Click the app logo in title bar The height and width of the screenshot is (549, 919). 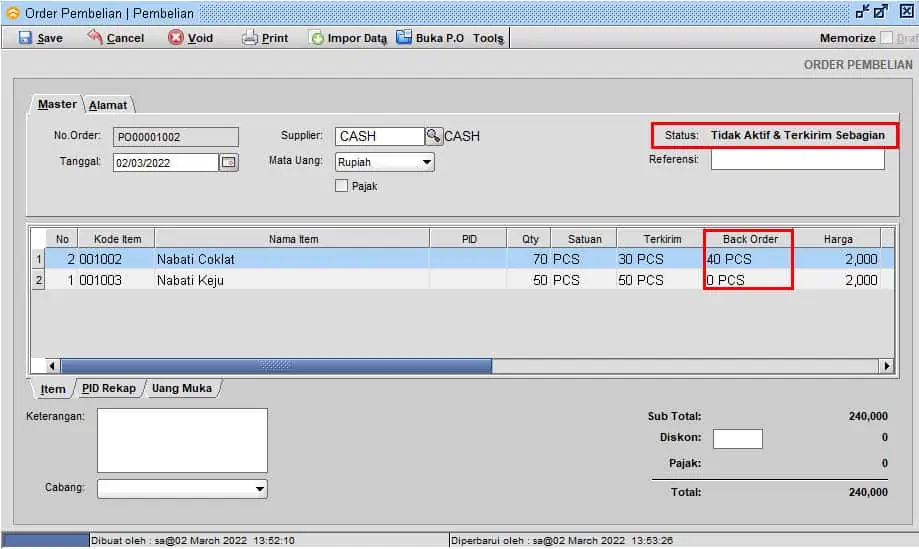(13, 13)
